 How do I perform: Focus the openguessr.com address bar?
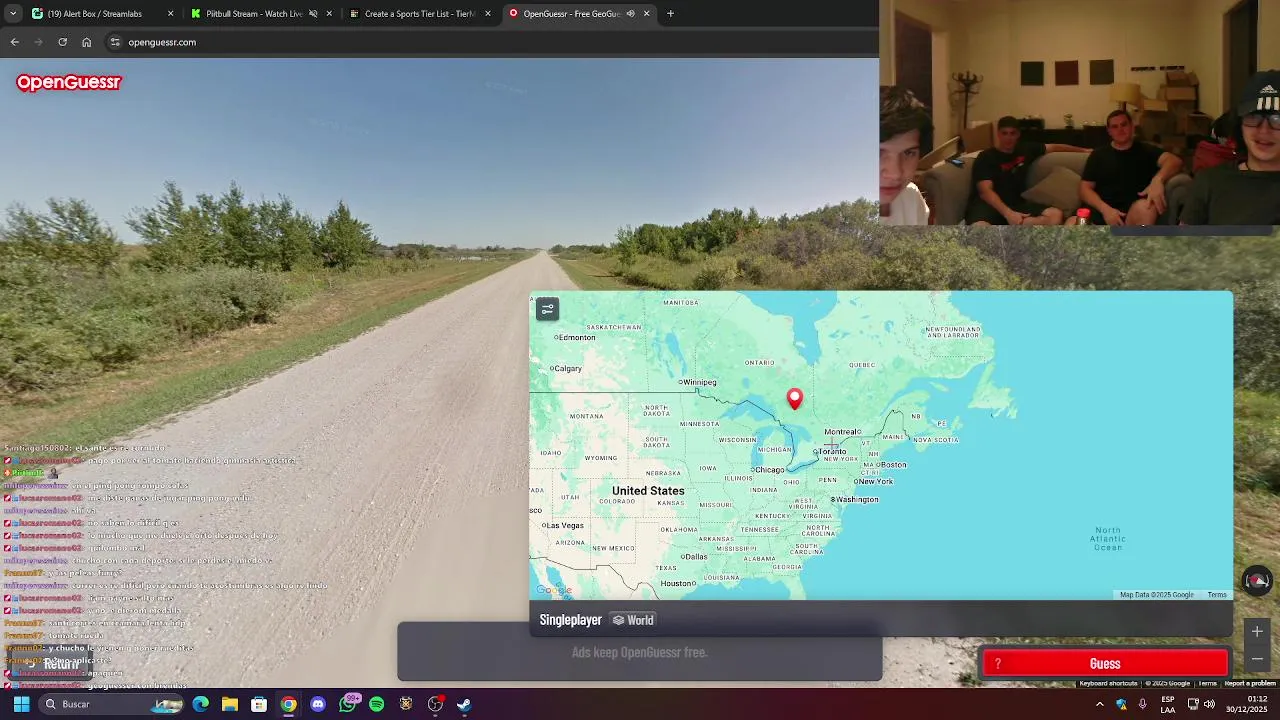tap(490, 42)
